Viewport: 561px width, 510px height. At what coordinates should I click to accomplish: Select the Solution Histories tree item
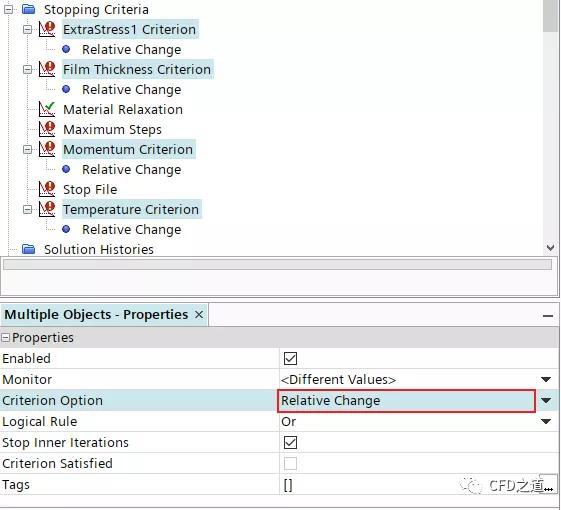point(99,249)
